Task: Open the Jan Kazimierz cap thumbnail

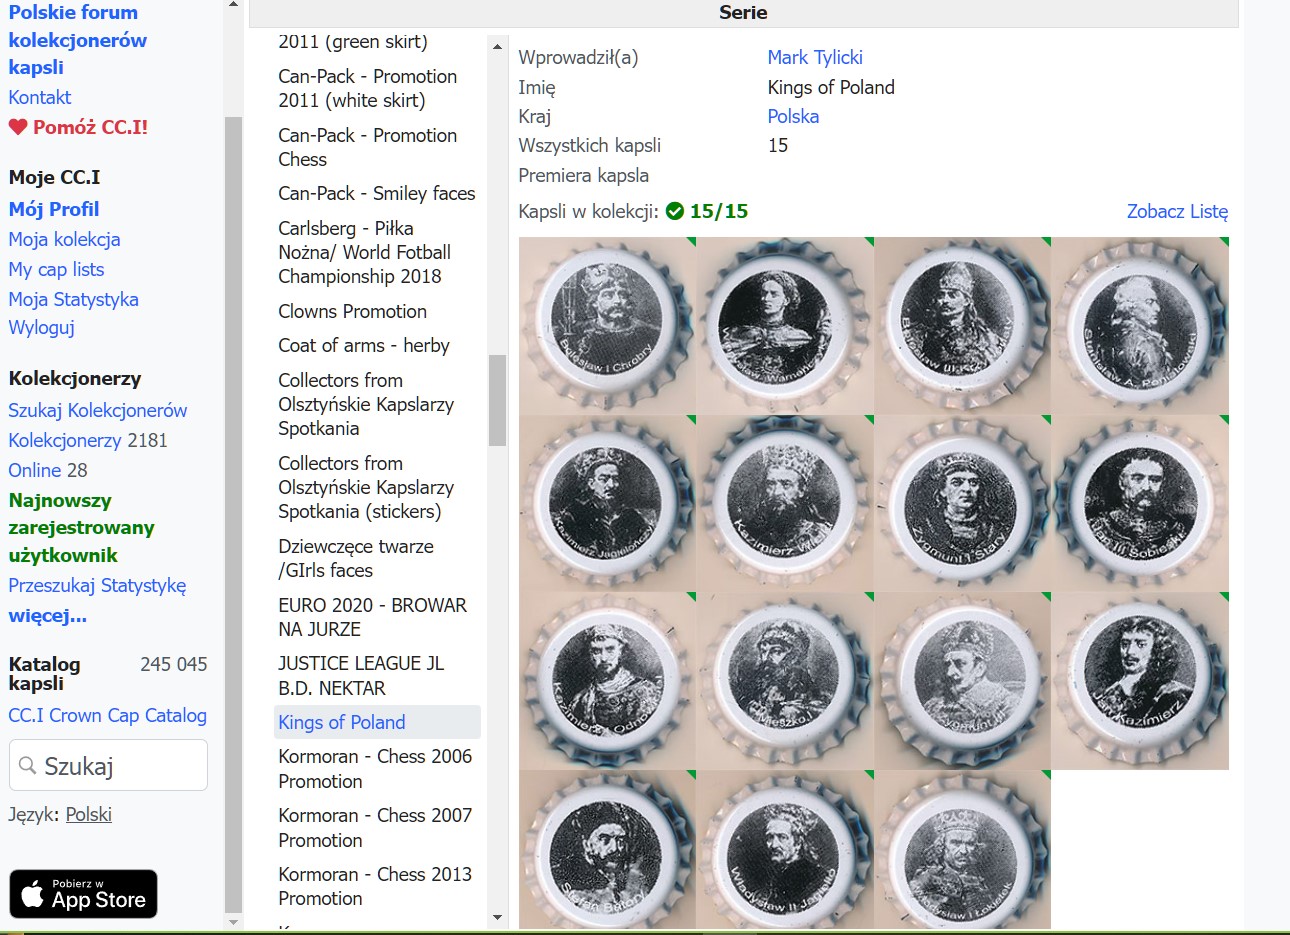Action: [x=1140, y=680]
